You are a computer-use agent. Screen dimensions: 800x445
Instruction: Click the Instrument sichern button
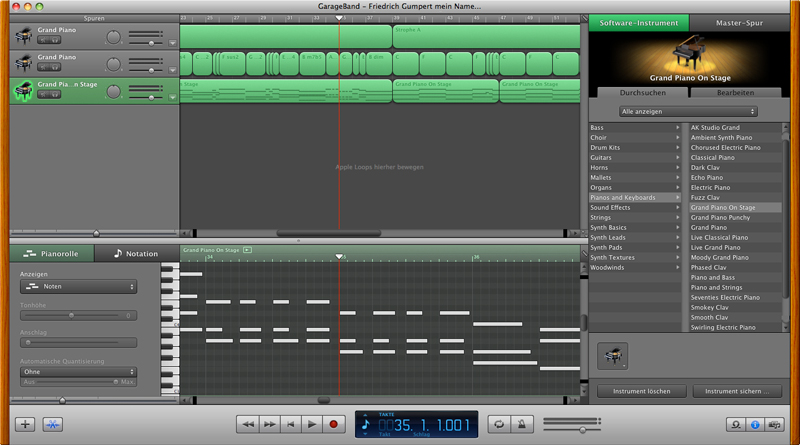point(737,391)
